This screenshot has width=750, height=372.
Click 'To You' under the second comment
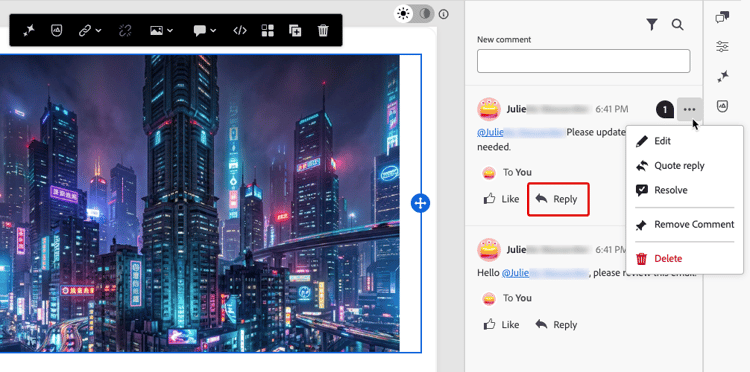tap(517, 298)
